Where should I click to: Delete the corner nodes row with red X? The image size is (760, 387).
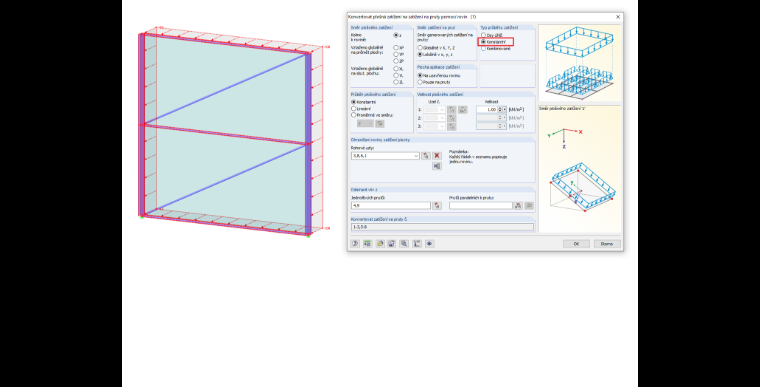pyautogui.click(x=437, y=156)
